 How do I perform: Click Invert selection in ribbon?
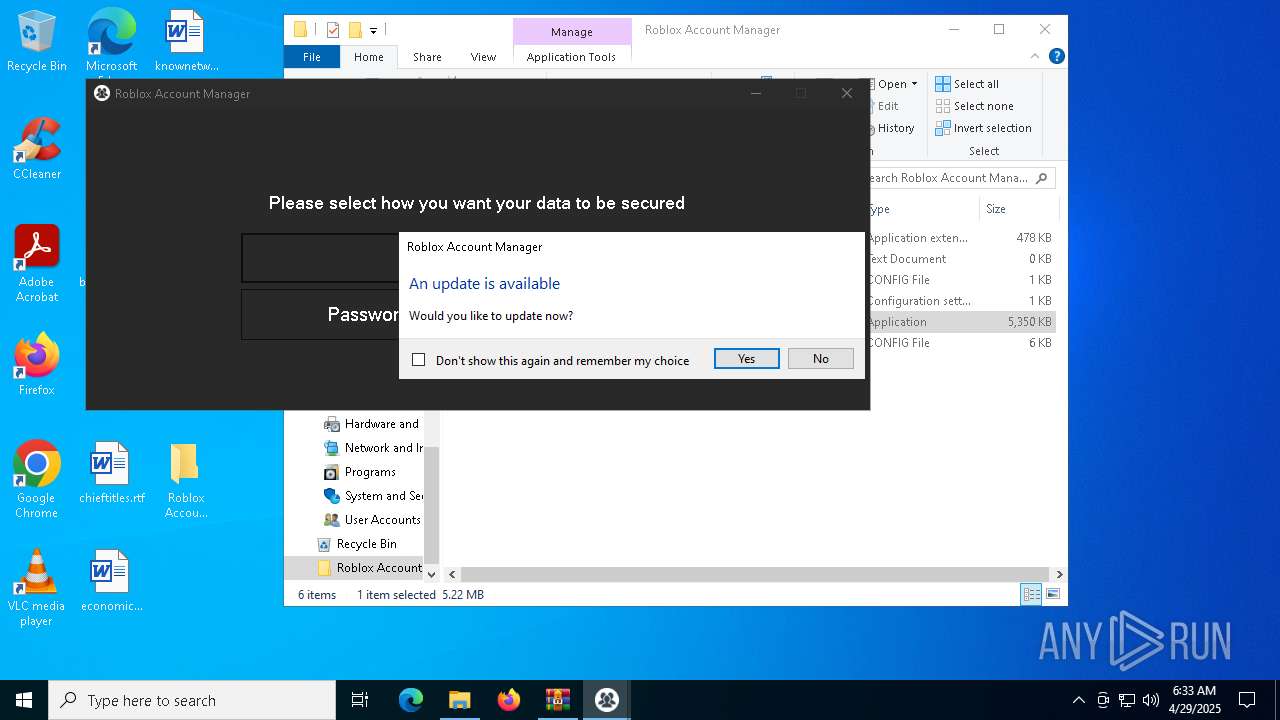[983, 128]
